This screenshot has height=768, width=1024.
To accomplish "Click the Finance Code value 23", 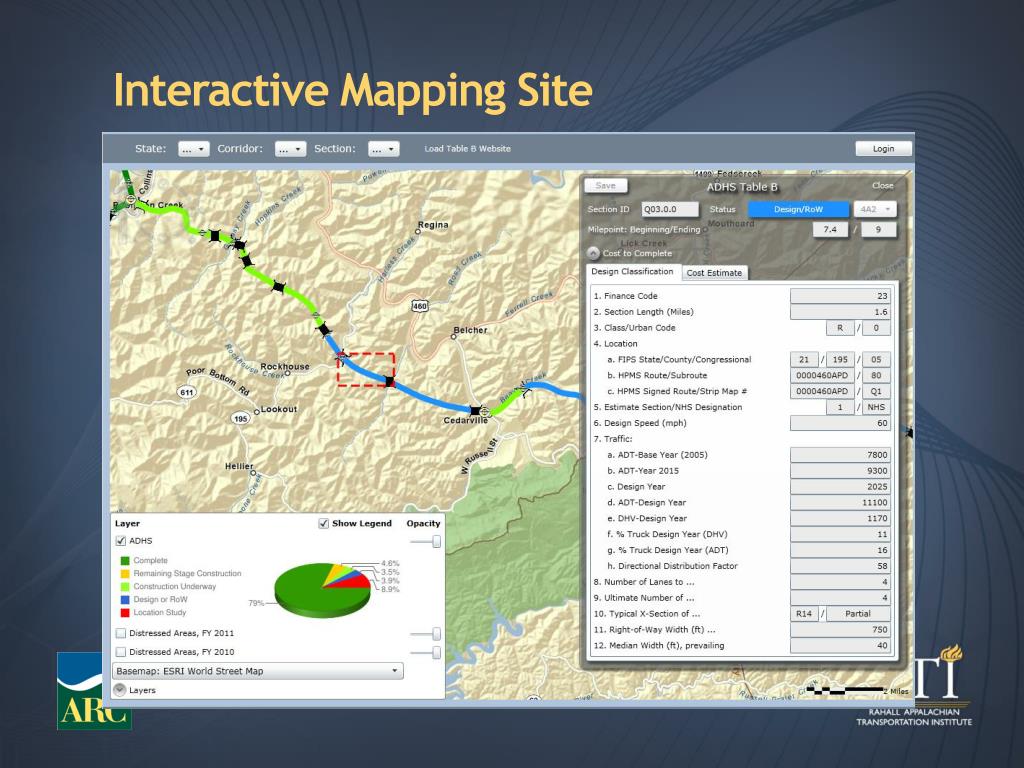I will point(840,296).
